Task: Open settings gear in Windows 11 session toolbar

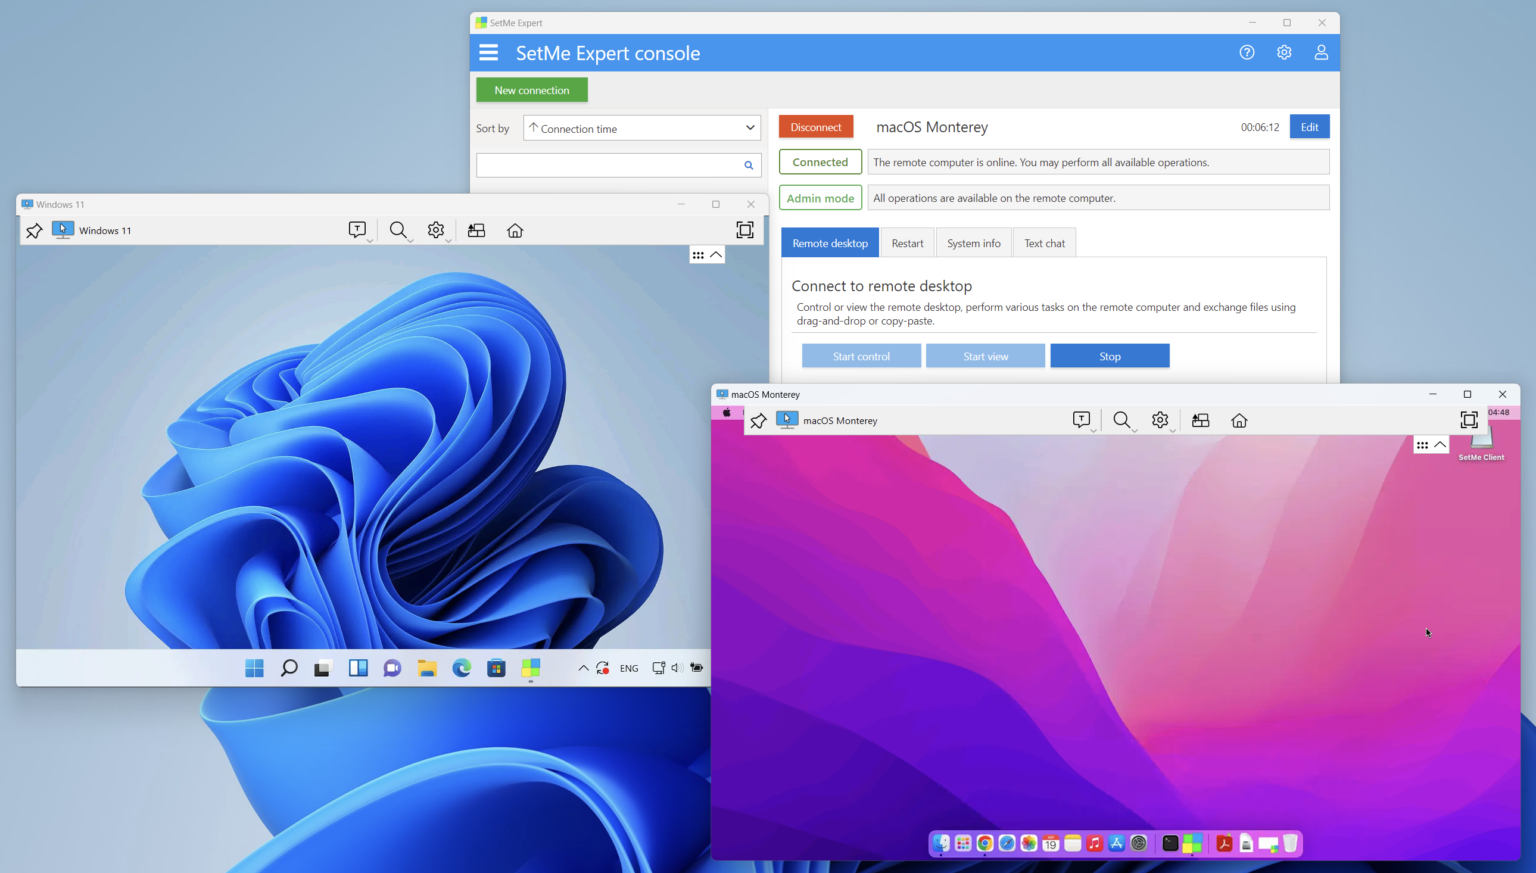Action: tap(436, 230)
